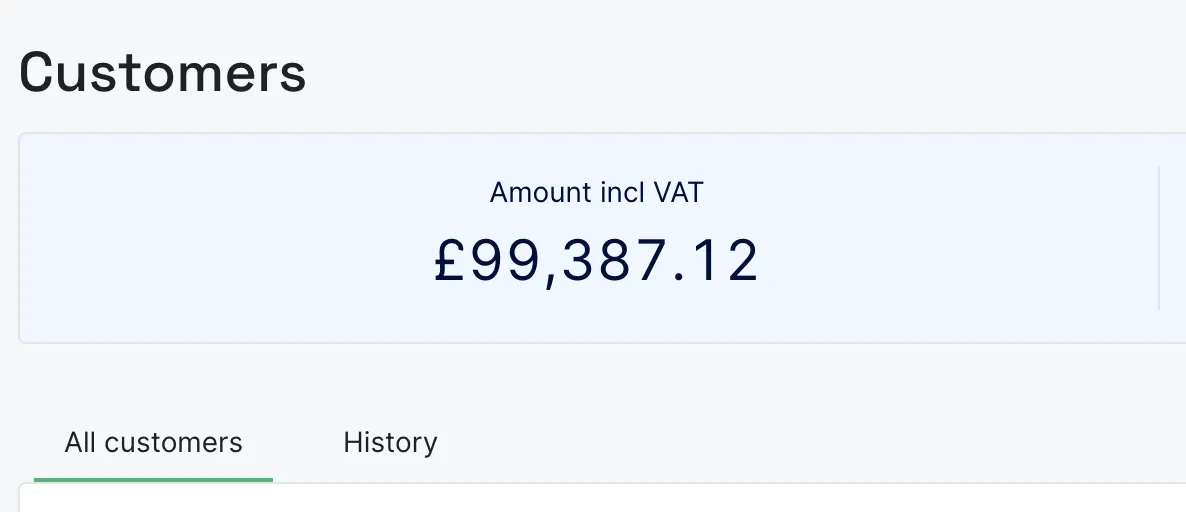Click the £99,387.12 total amount
The height and width of the screenshot is (512, 1186).
(596, 260)
